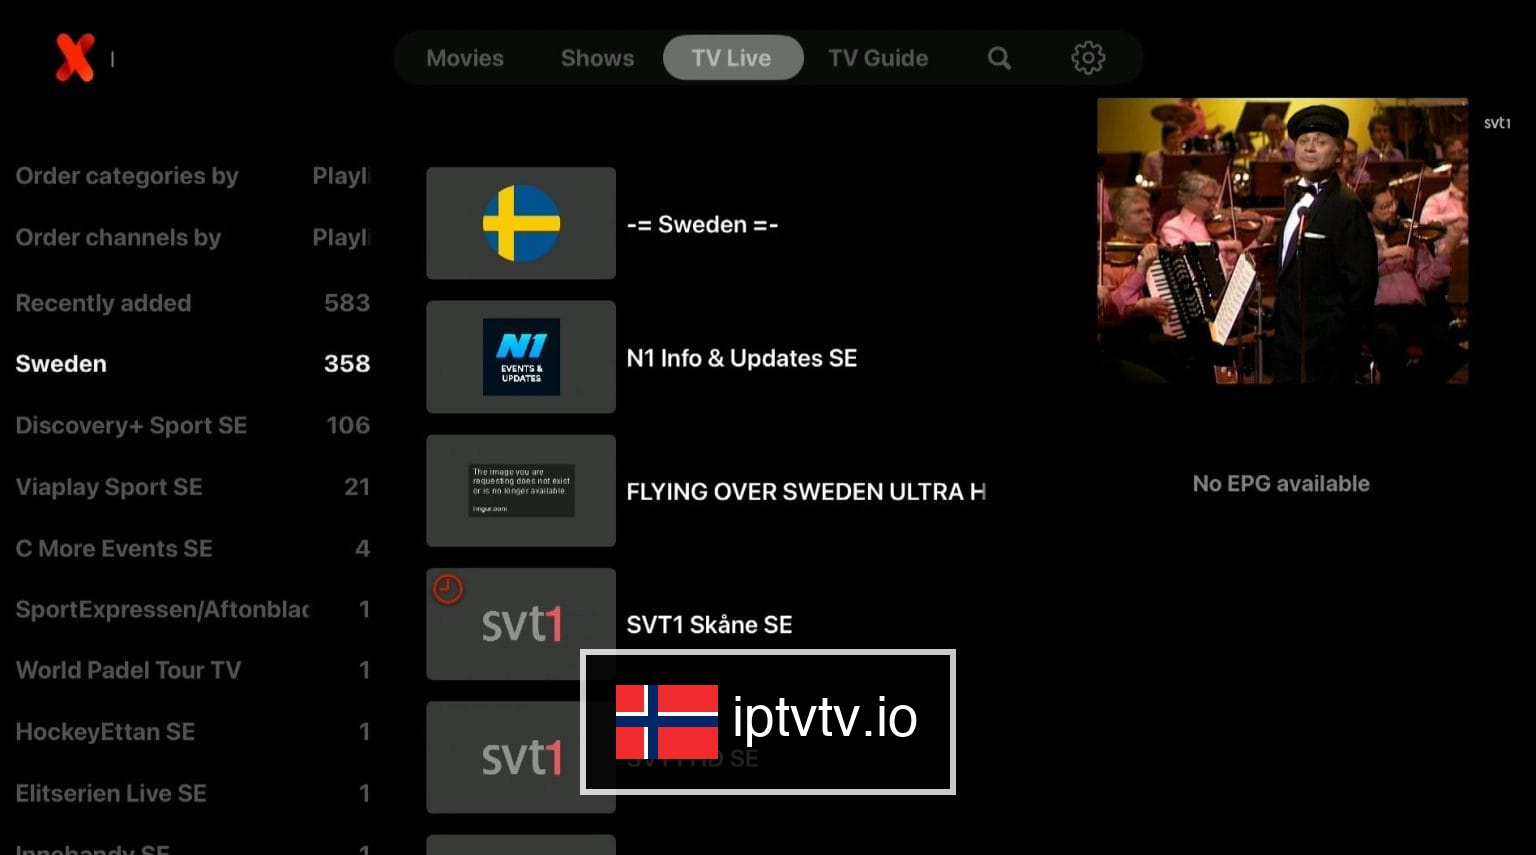The height and width of the screenshot is (855, 1536).
Task: Open the Flying Over Sweden channel thumbnail
Action: tap(521, 490)
